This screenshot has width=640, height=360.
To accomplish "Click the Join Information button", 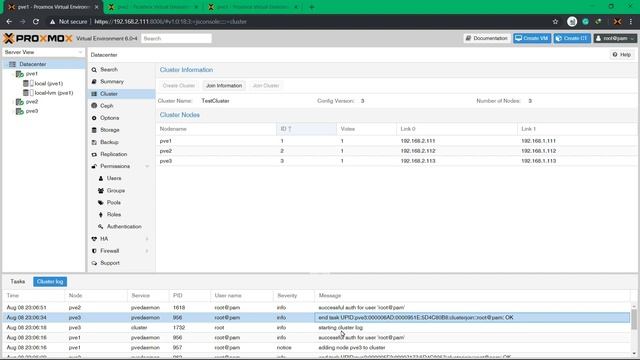I will [224, 86].
